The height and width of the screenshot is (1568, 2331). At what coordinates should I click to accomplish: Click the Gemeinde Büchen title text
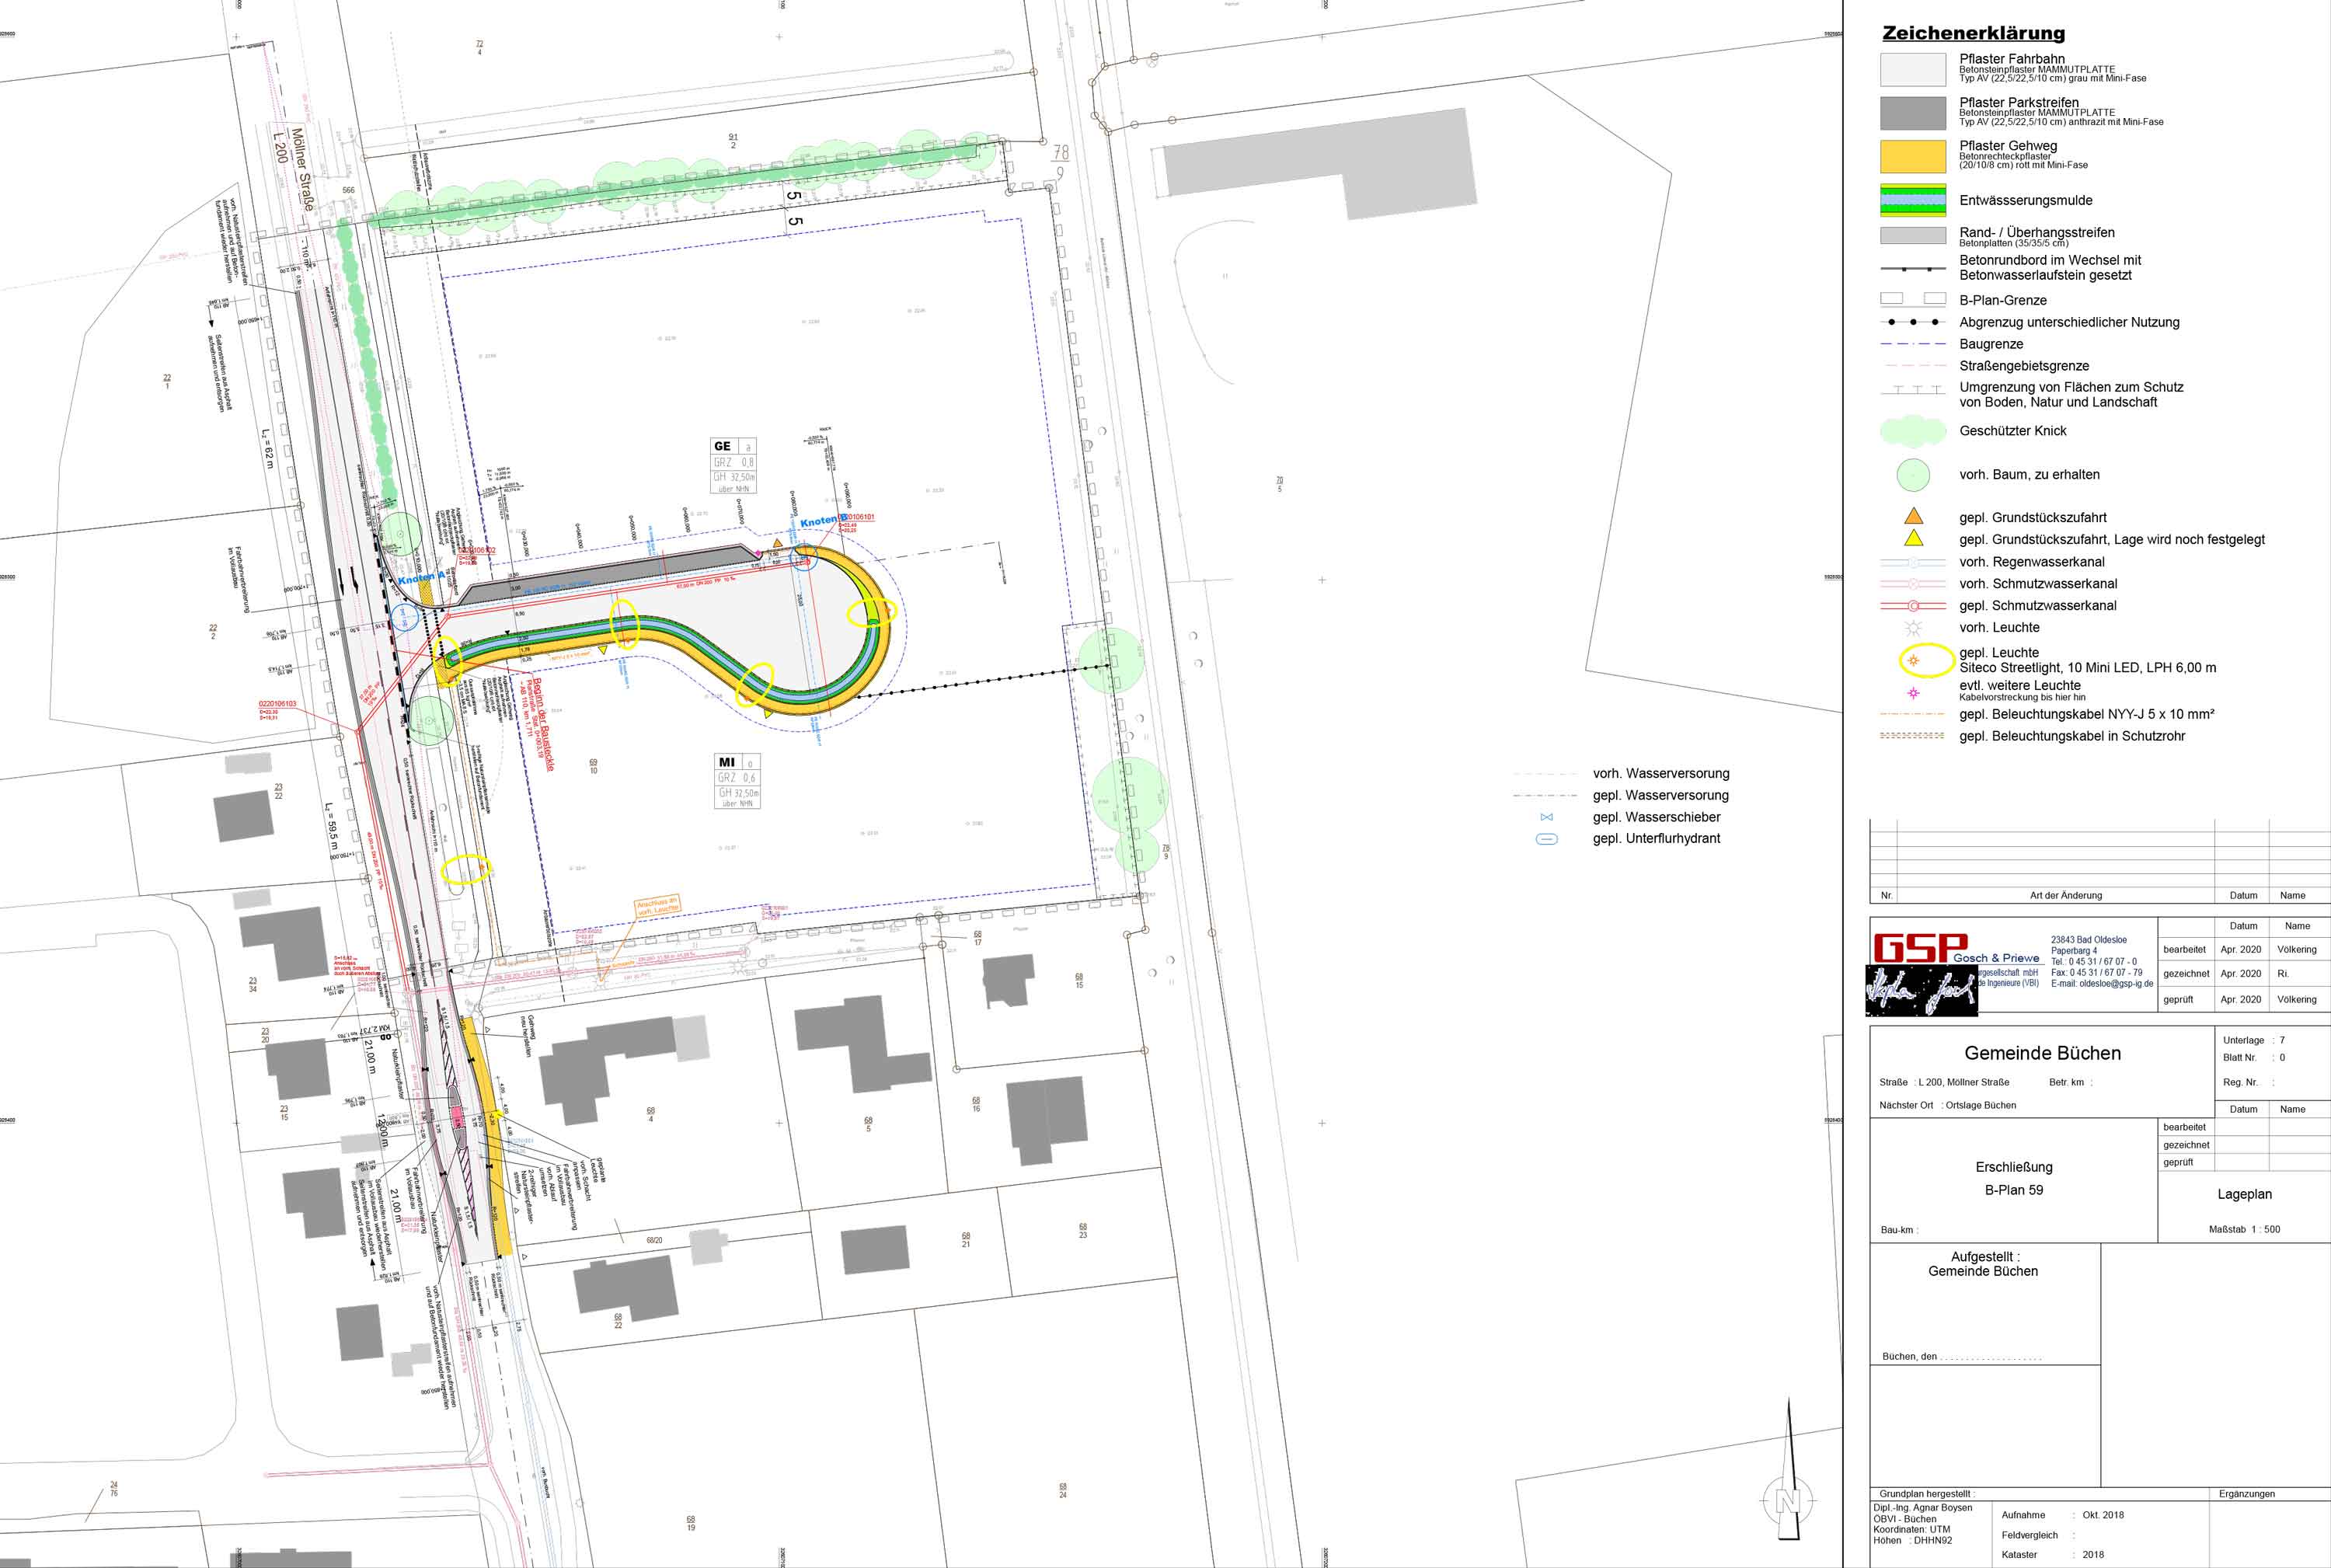pyautogui.click(x=2042, y=1053)
